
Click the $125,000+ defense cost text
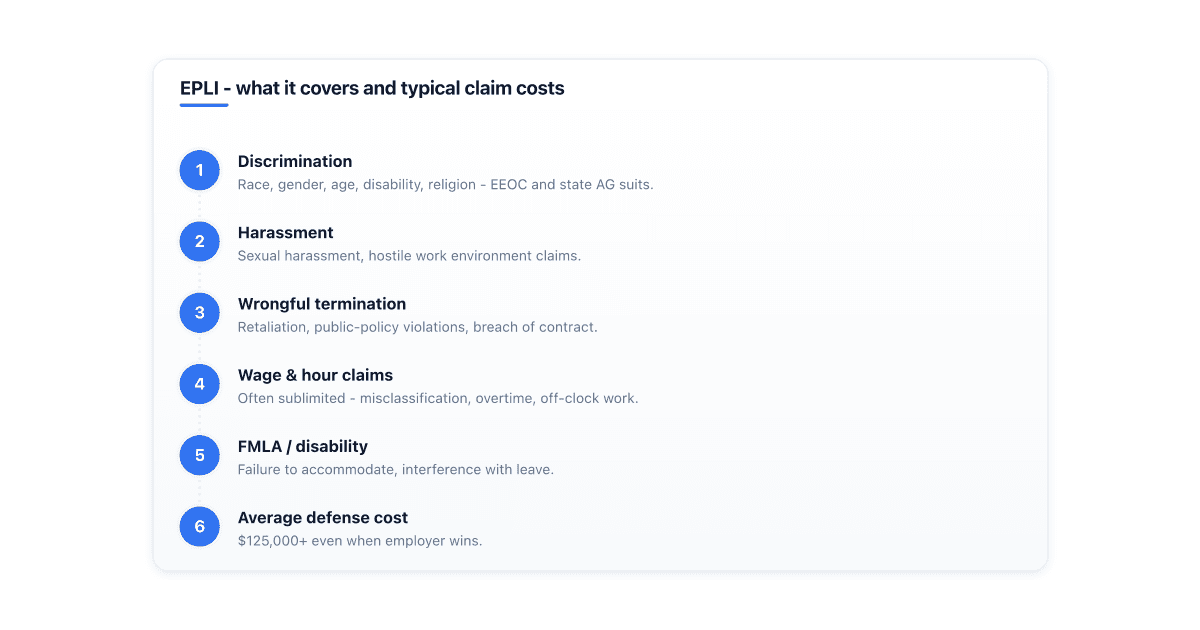[x=360, y=541]
